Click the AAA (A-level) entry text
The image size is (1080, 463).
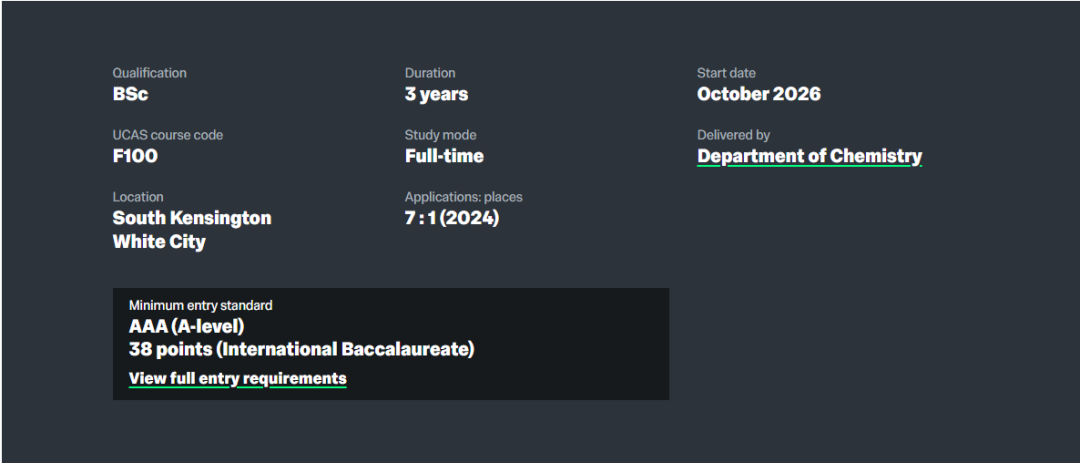(186, 326)
